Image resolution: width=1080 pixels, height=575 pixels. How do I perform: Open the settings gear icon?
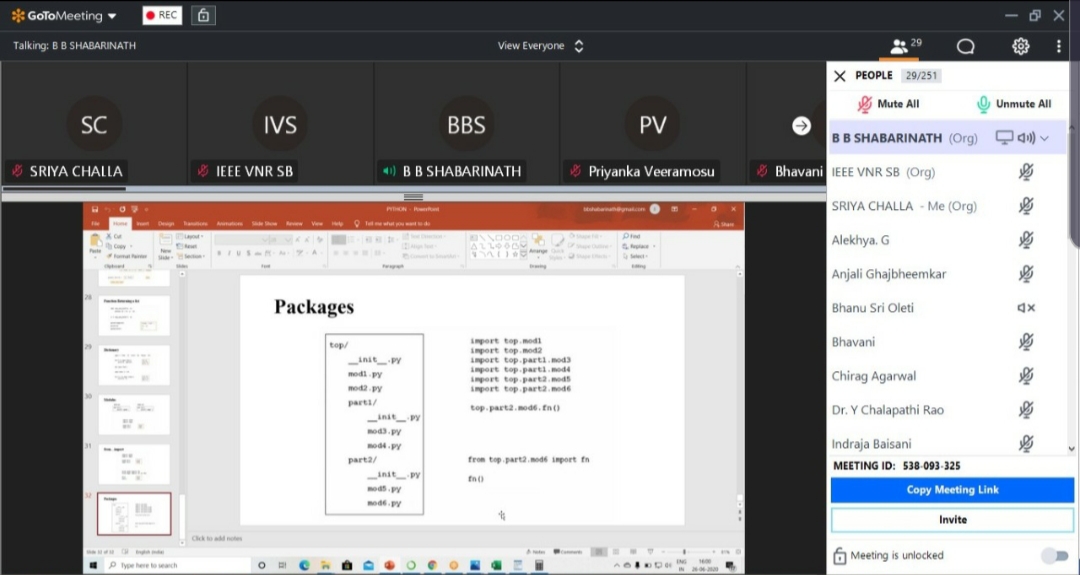tap(1020, 46)
